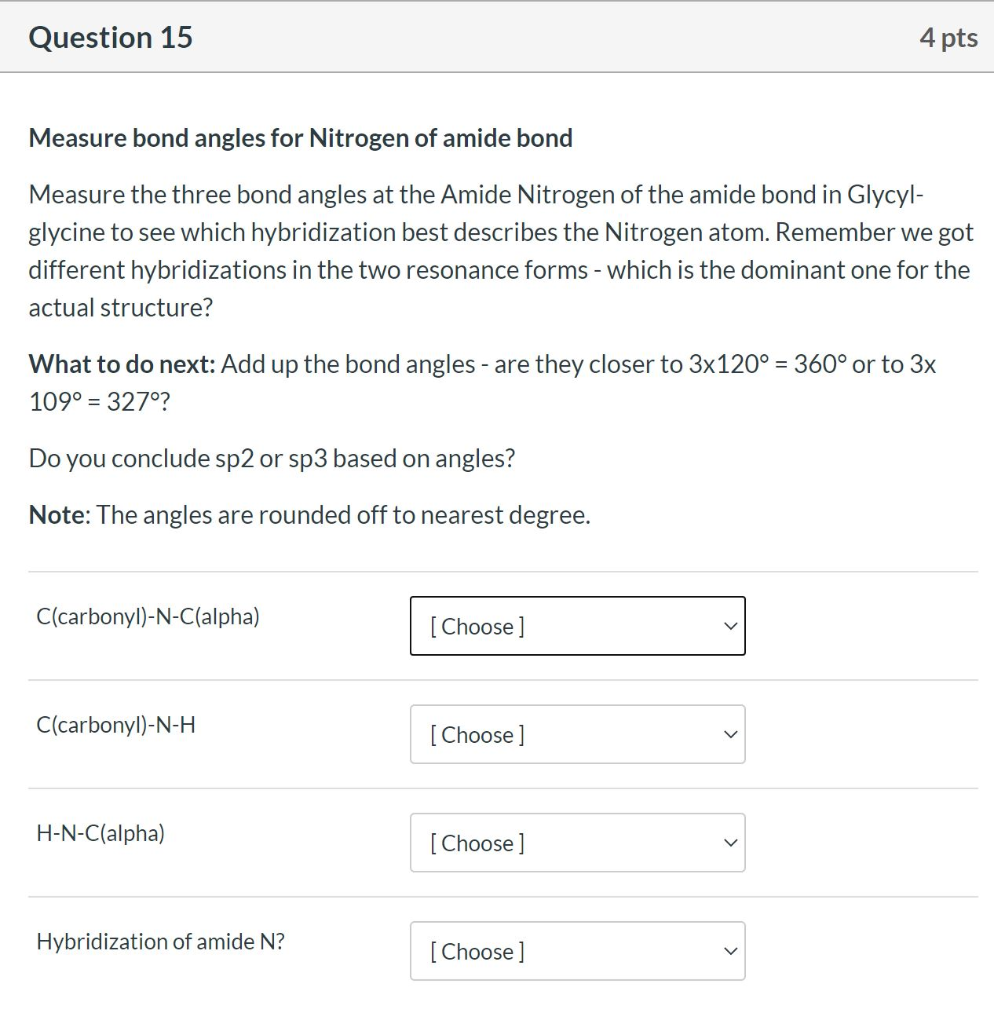Click the sp2 or sp3 question text
The width and height of the screenshot is (994, 1024).
(x=272, y=458)
